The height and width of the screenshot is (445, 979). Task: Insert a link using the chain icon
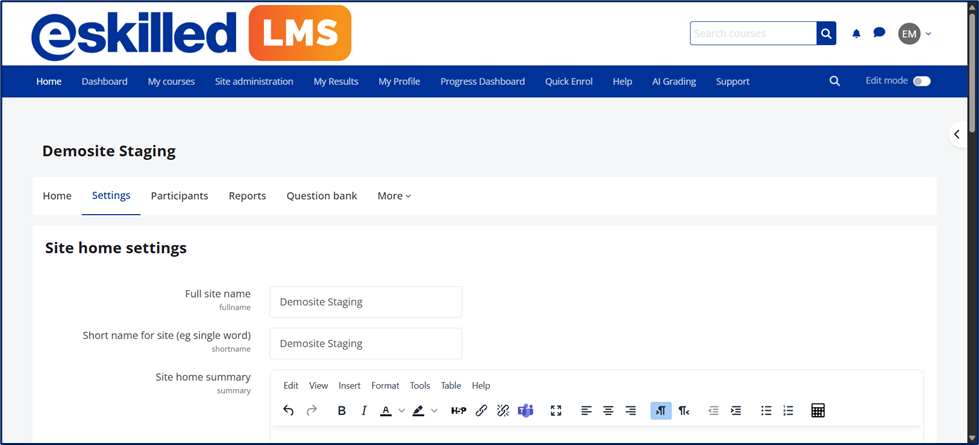[x=481, y=411]
